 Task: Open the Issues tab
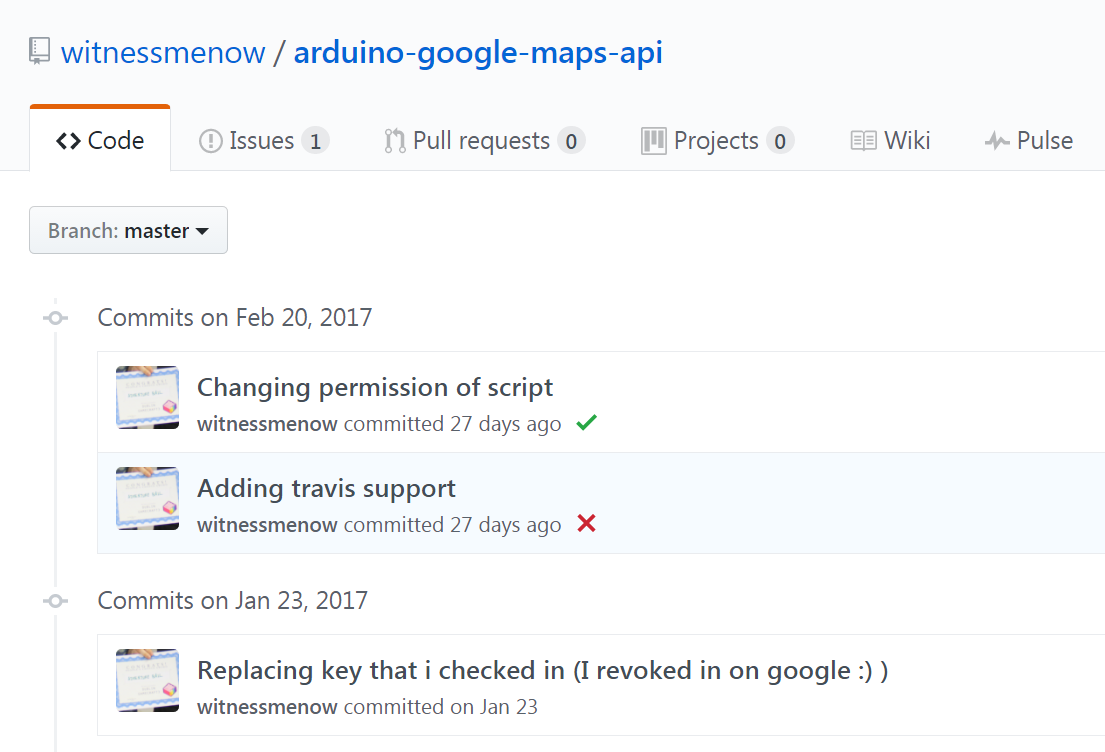tap(263, 141)
